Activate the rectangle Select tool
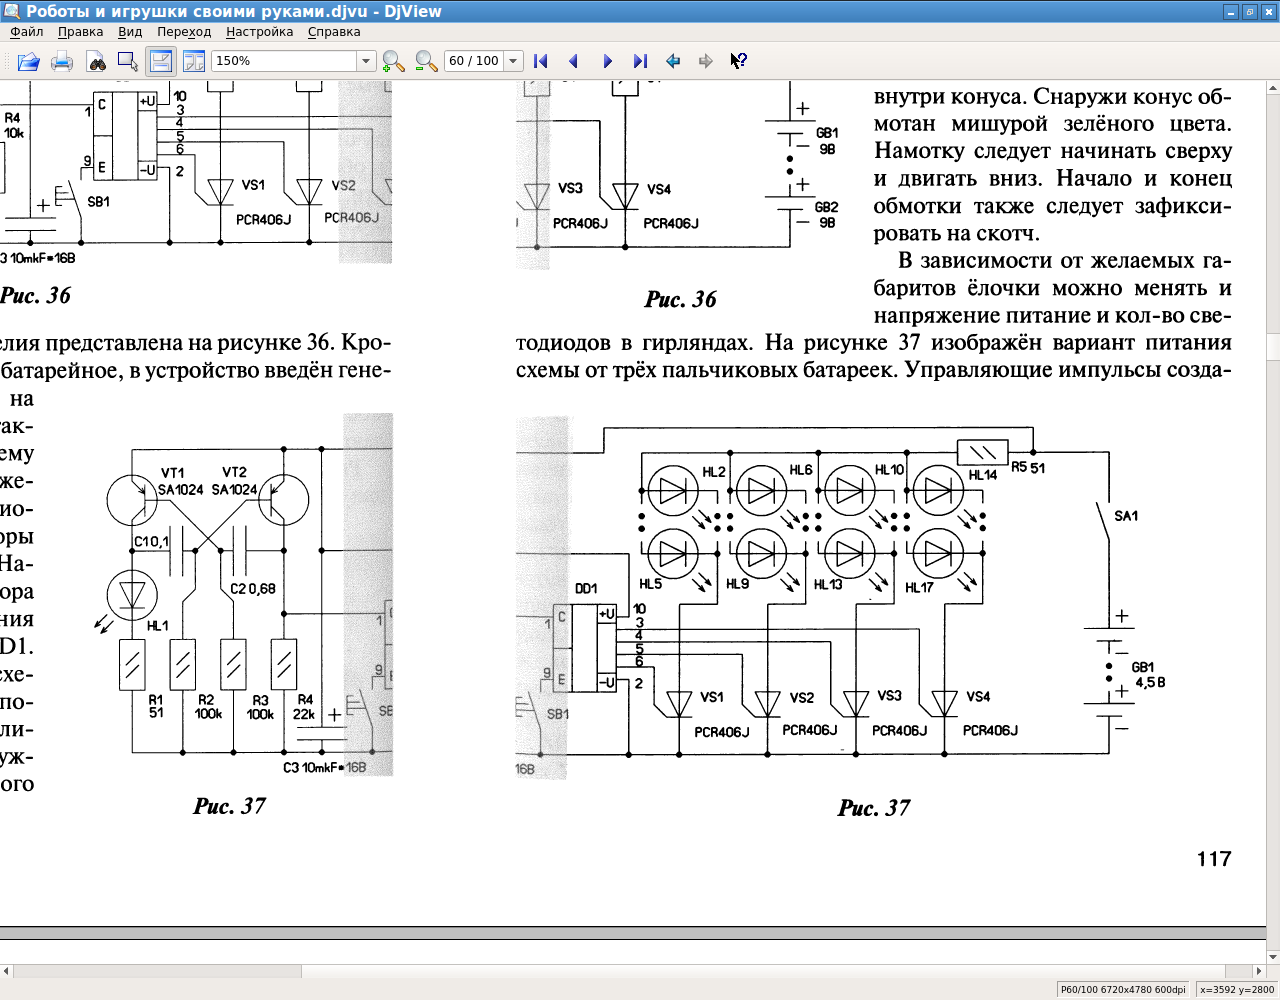Viewport: 1280px width, 1000px height. tap(128, 61)
